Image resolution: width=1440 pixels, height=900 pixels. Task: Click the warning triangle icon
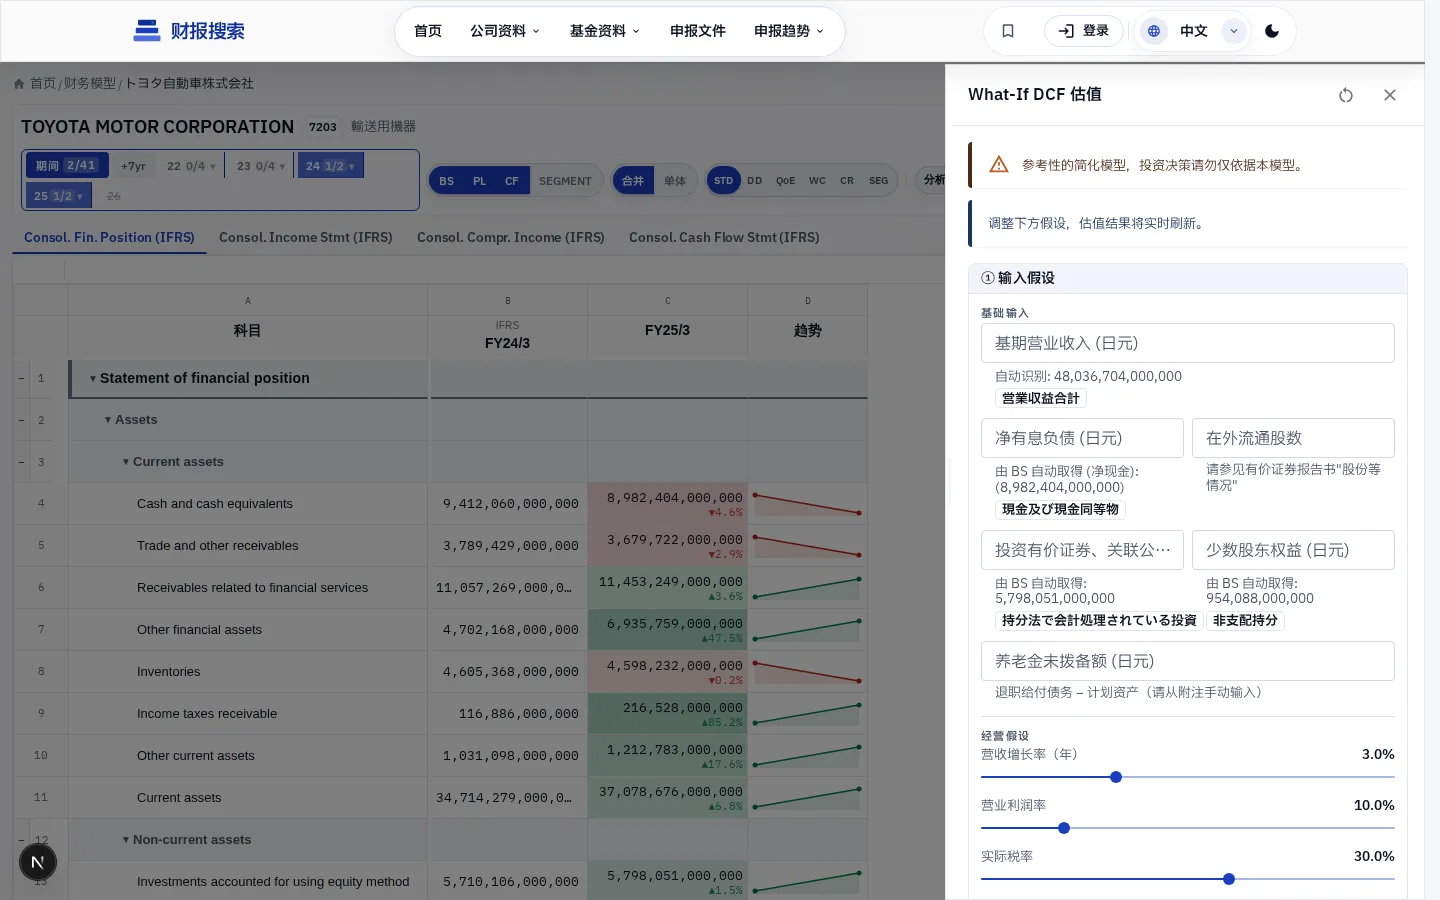click(x=999, y=165)
